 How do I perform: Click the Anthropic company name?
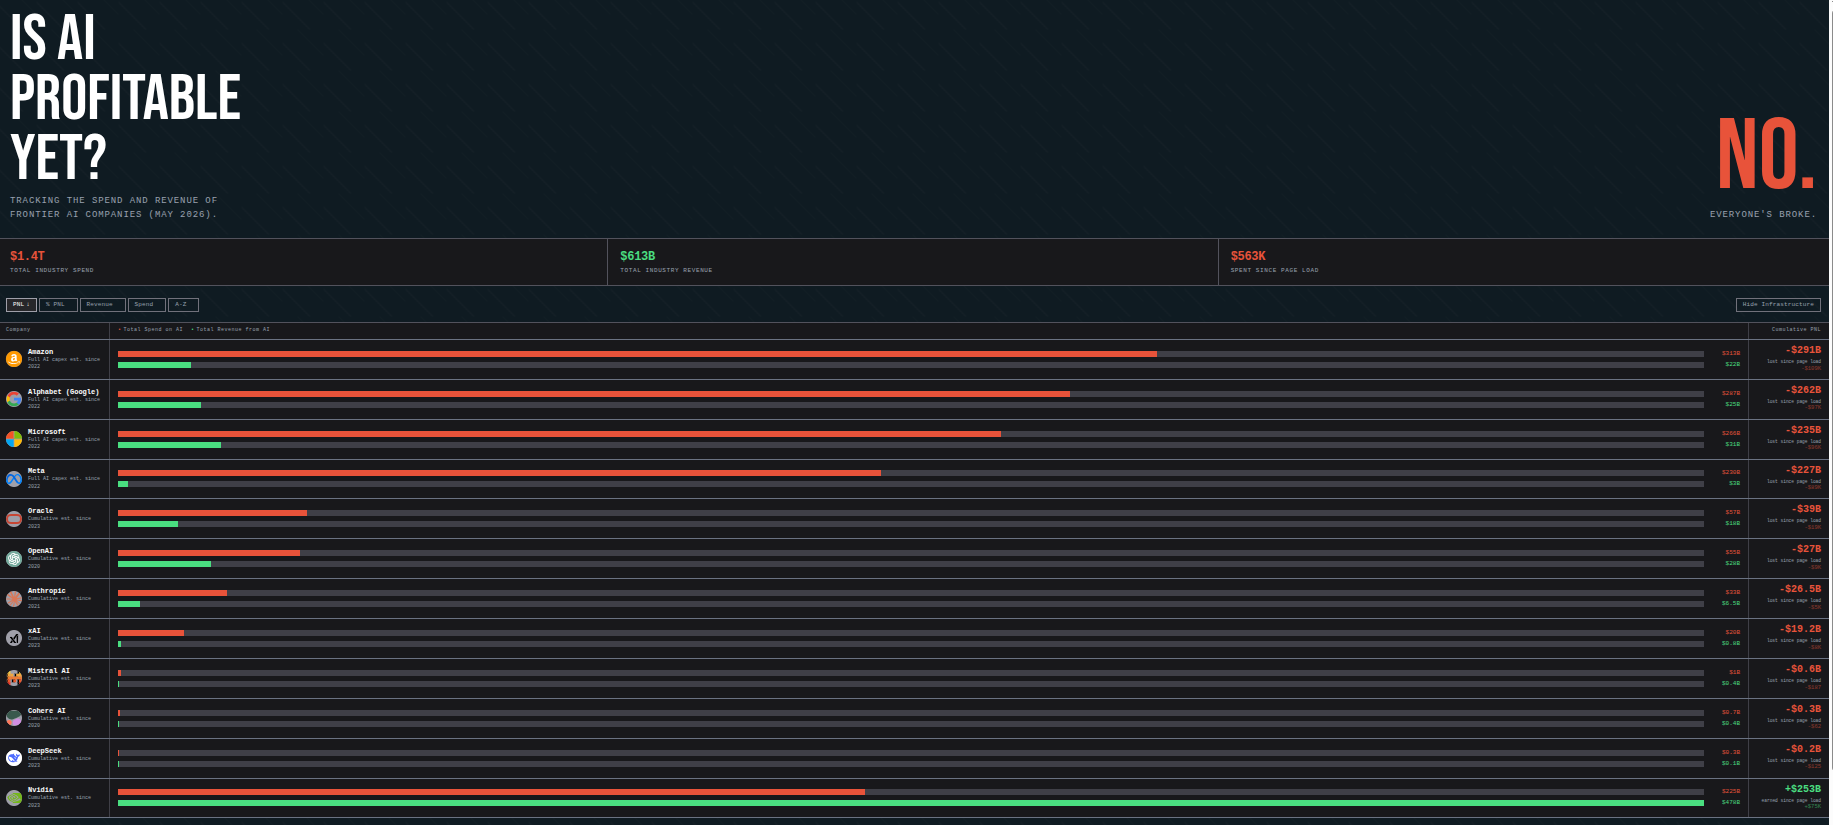click(47, 591)
